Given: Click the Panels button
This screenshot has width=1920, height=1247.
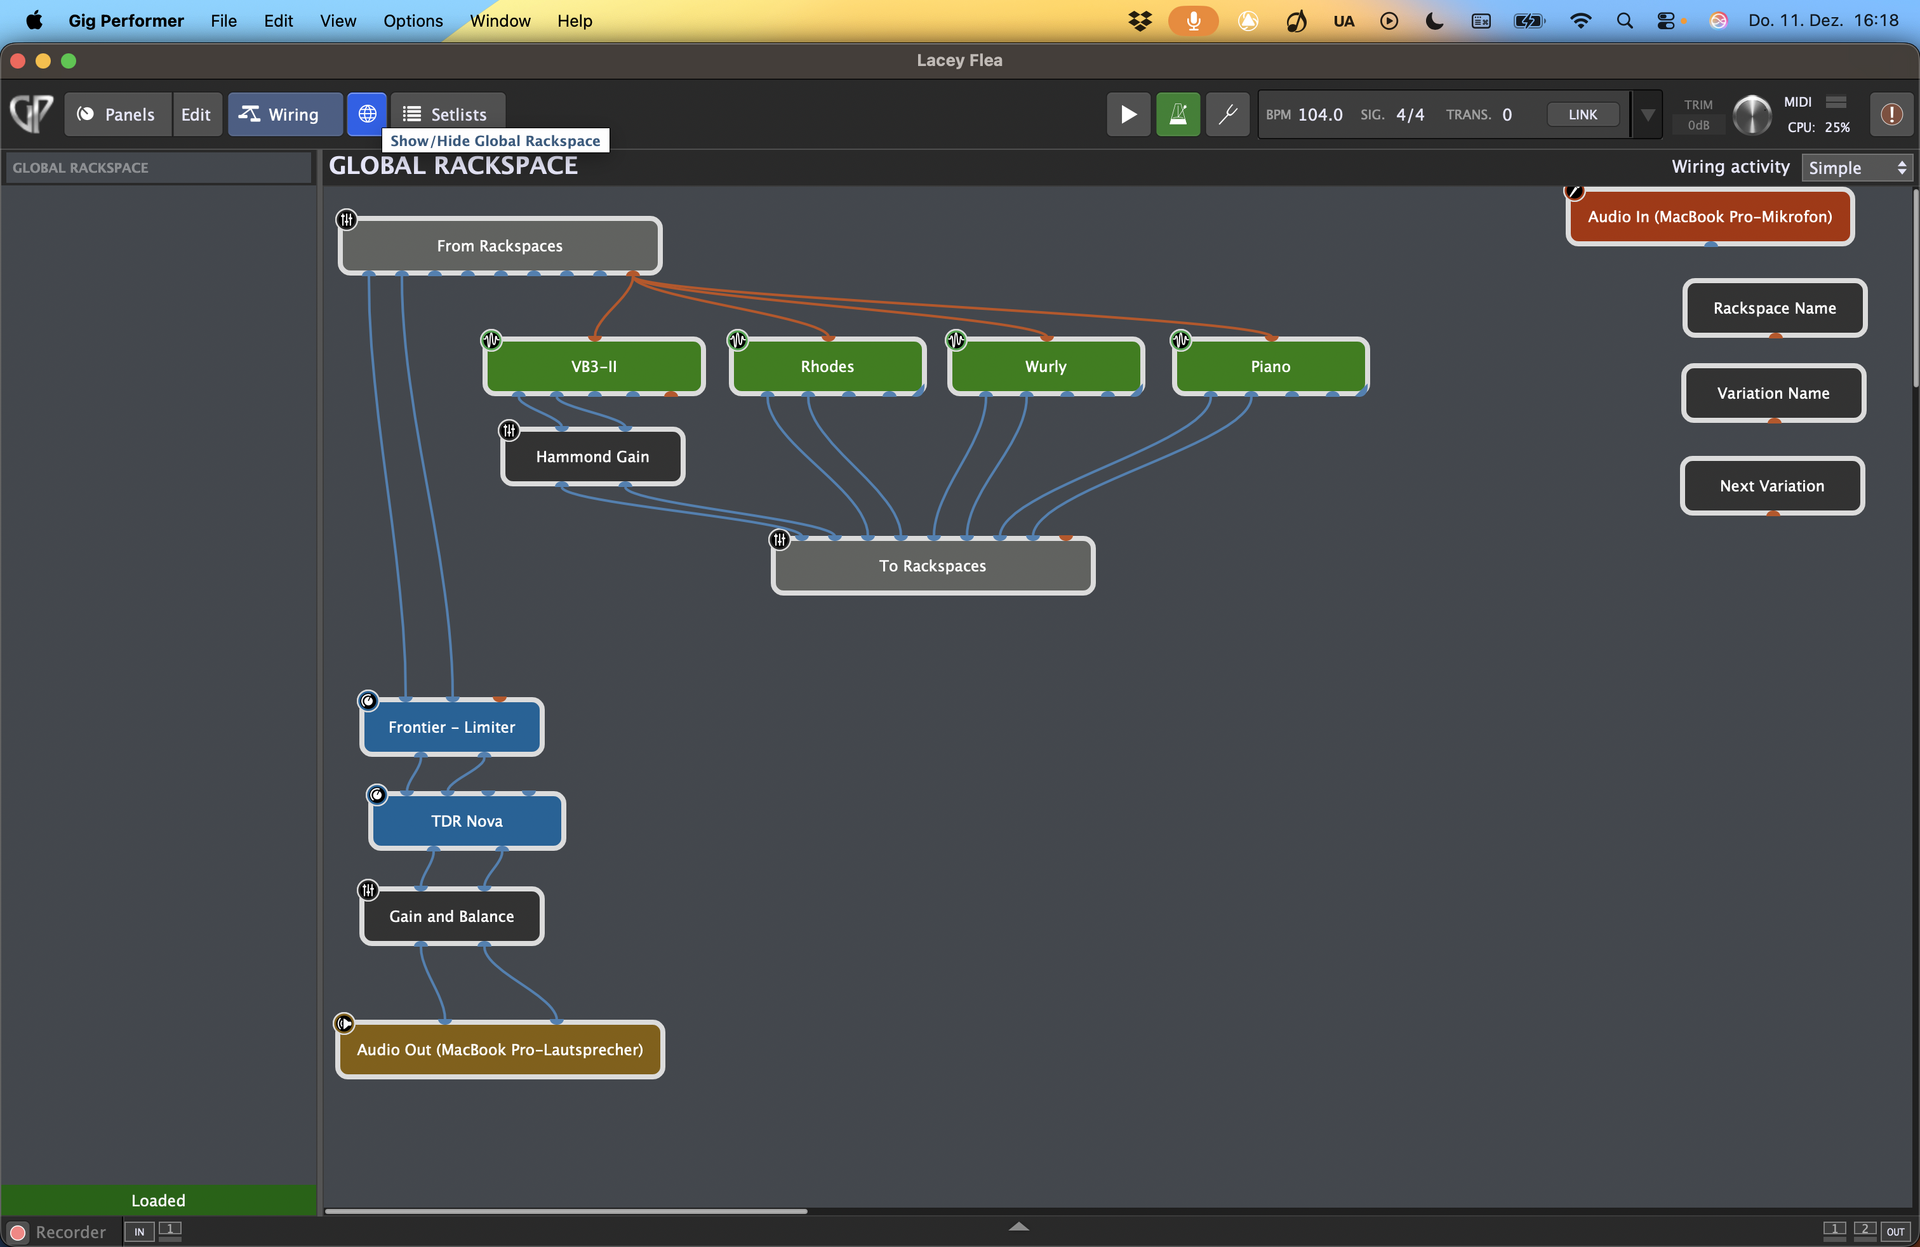Looking at the screenshot, I should [x=117, y=114].
